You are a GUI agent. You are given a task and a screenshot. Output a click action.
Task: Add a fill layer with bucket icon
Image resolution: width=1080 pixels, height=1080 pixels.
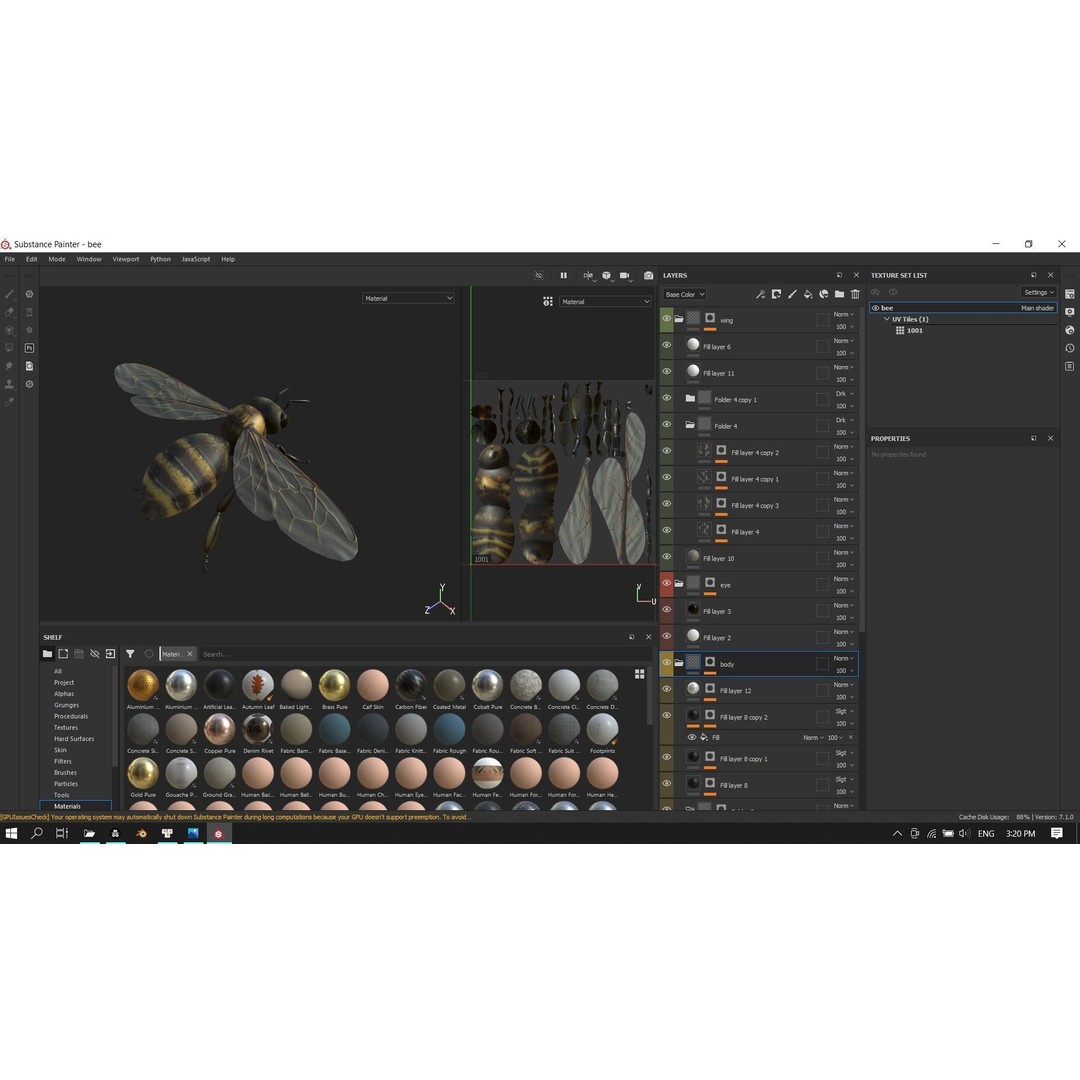pyautogui.click(x=808, y=294)
